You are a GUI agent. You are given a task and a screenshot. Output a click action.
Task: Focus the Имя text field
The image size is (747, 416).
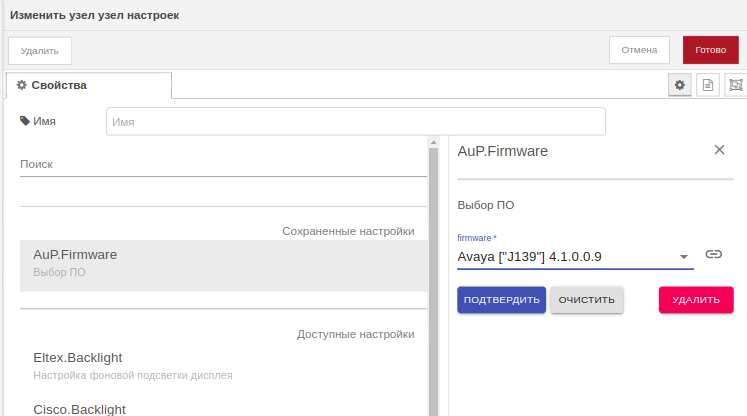point(355,121)
